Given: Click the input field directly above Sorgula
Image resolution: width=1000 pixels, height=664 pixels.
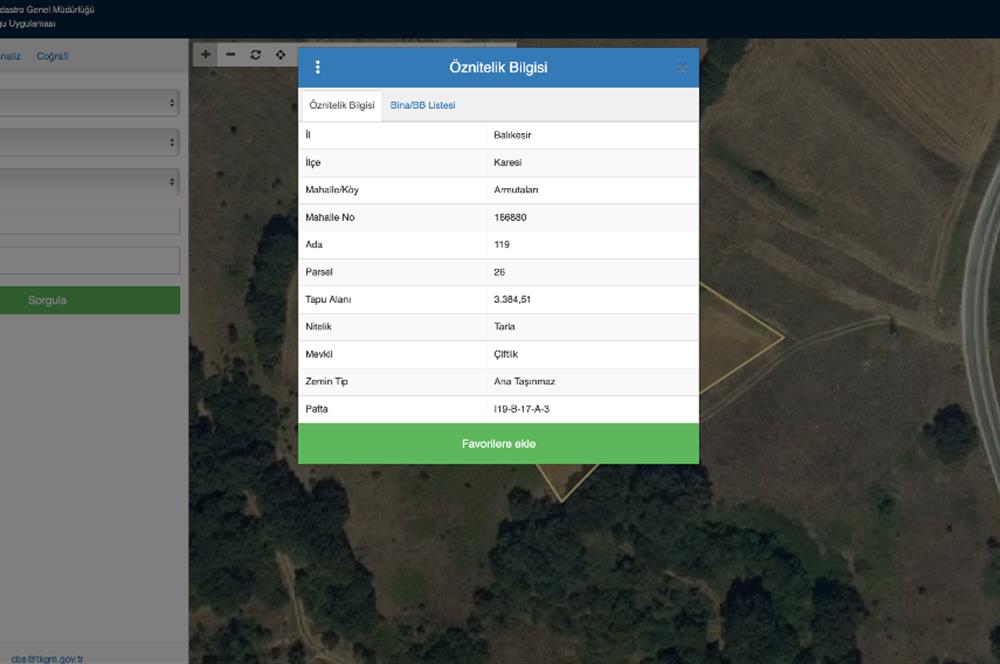Looking at the screenshot, I should (x=90, y=261).
